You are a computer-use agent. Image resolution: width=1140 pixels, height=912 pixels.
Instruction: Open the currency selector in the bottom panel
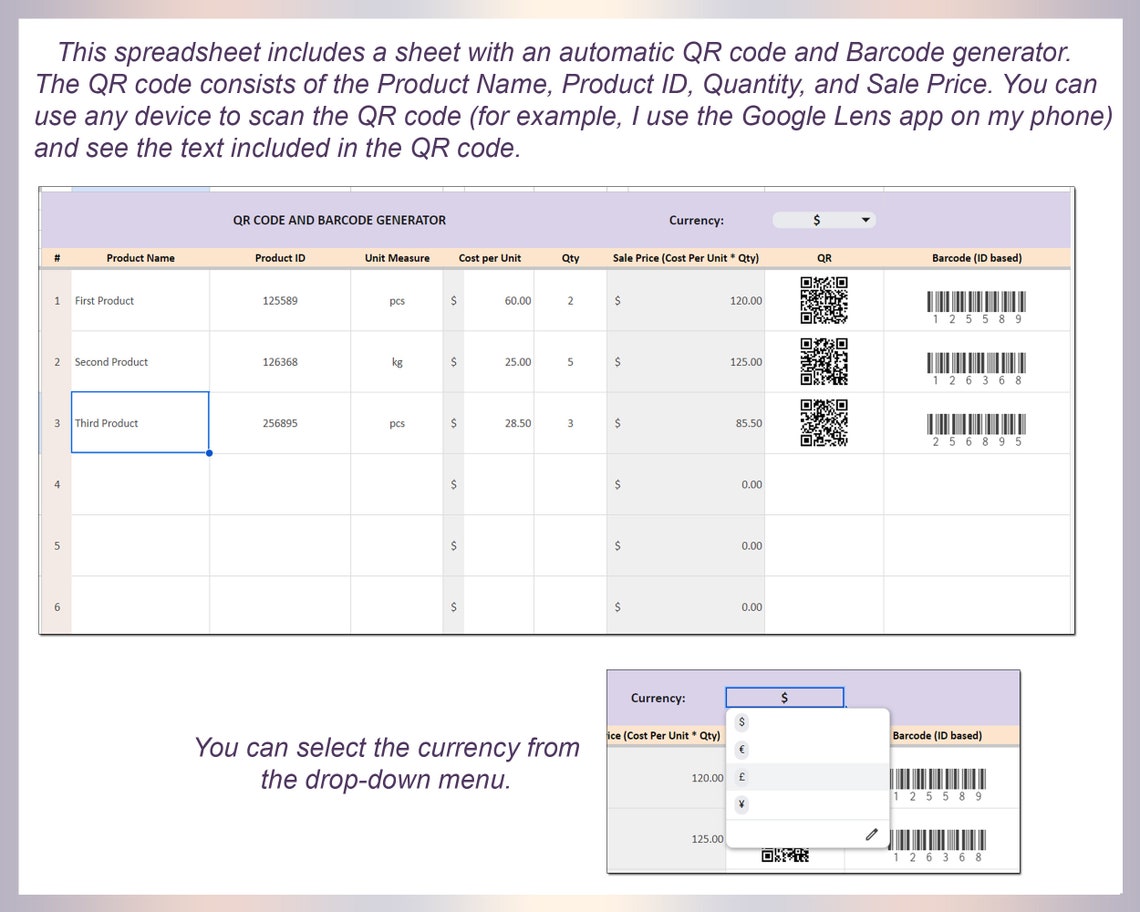784,697
